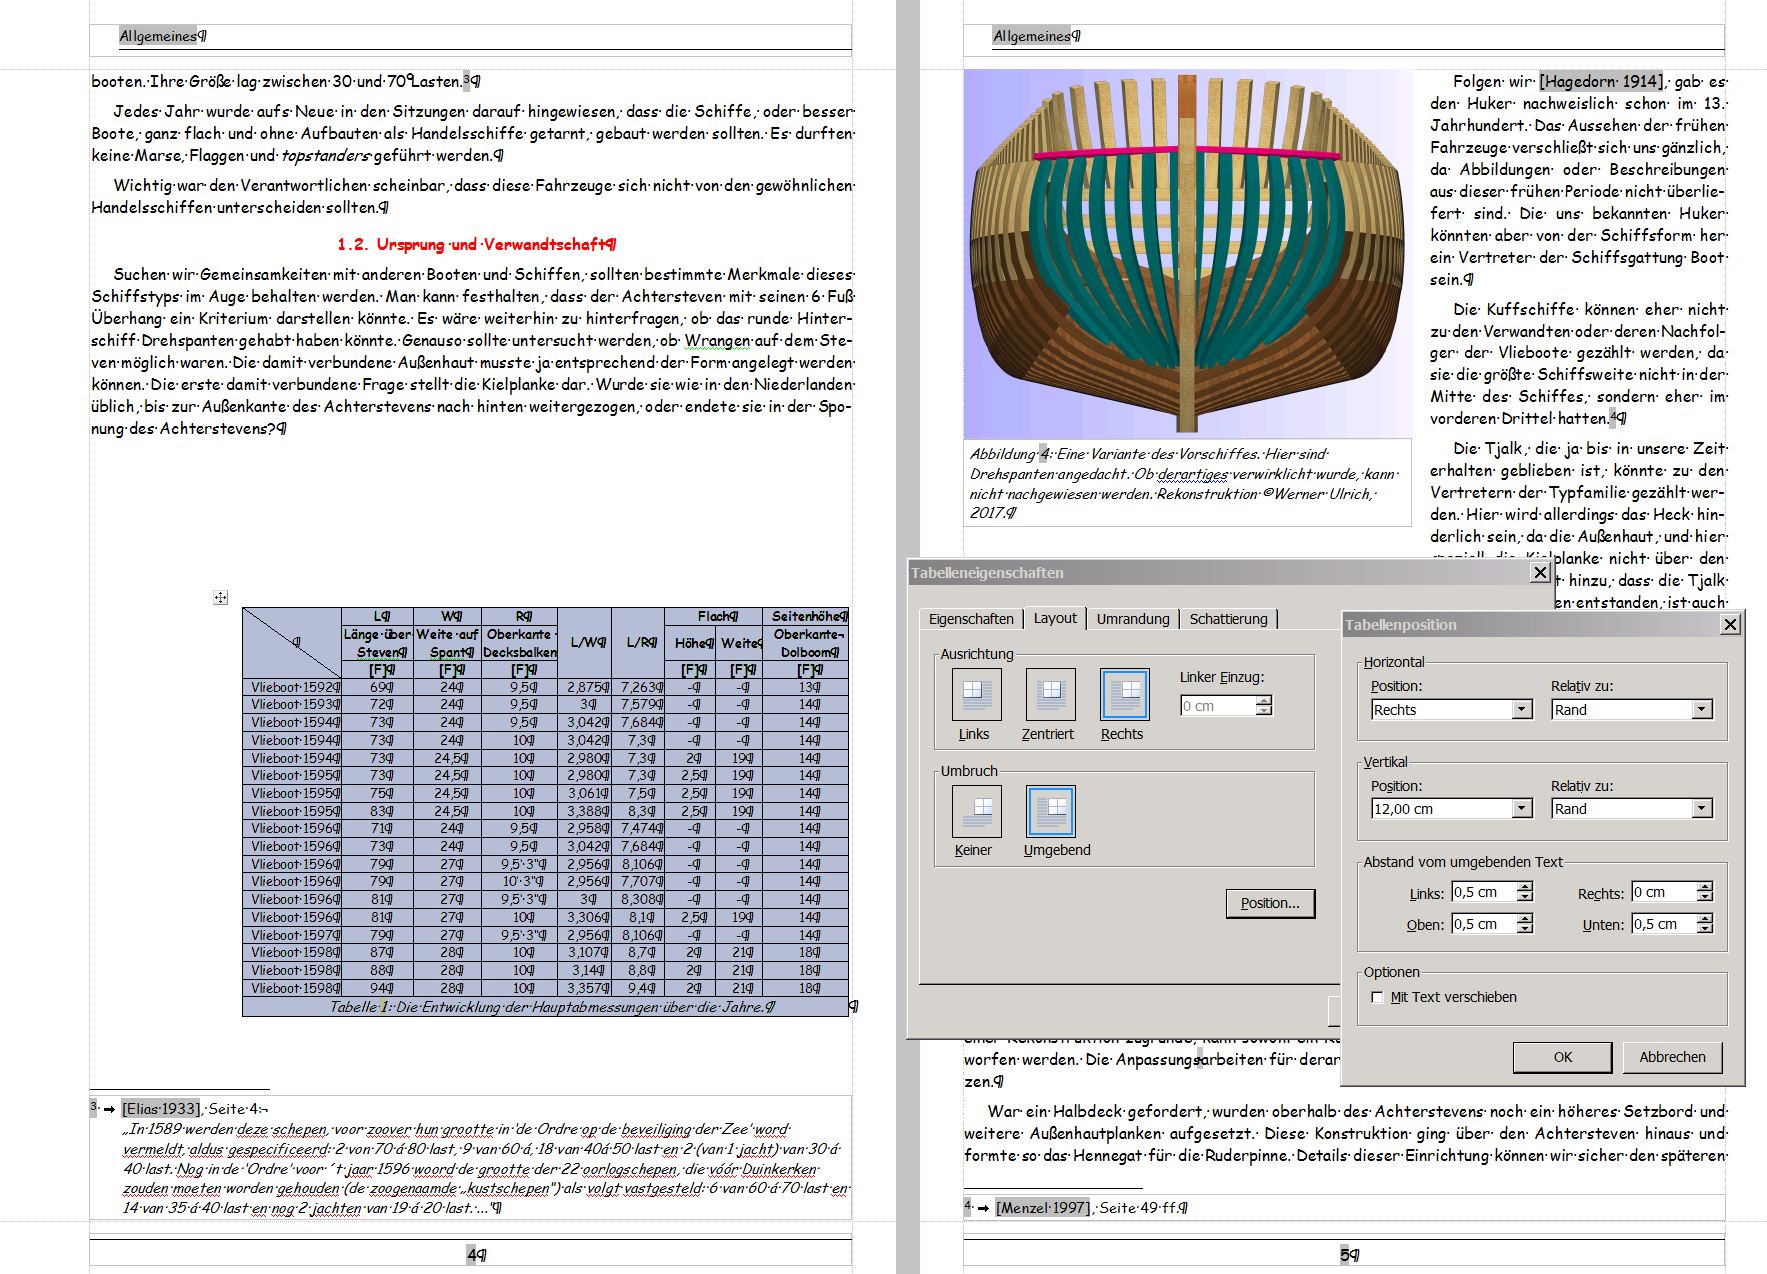The height and width of the screenshot is (1274, 1767).
Task: Switch to the Umrandung tab
Action: pyautogui.click(x=1133, y=619)
